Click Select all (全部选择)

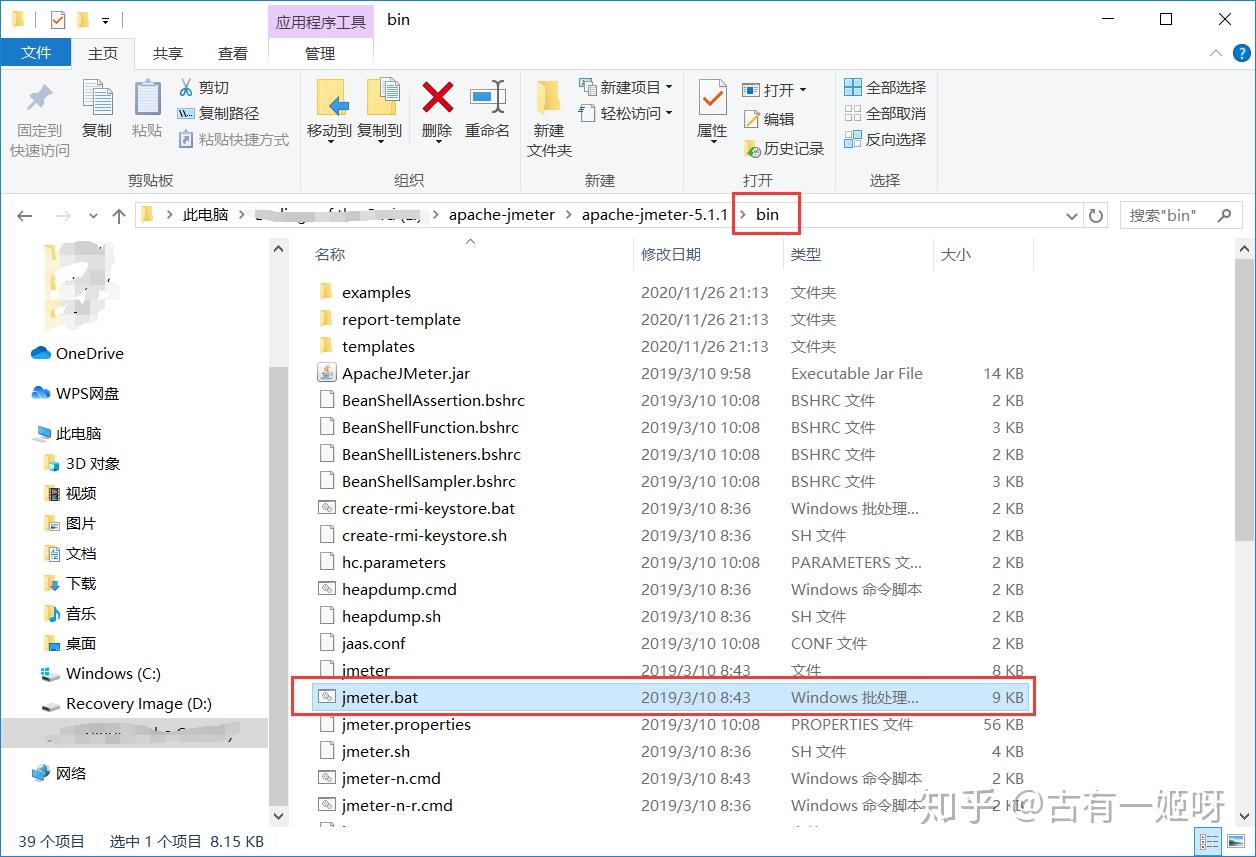pyautogui.click(x=885, y=87)
